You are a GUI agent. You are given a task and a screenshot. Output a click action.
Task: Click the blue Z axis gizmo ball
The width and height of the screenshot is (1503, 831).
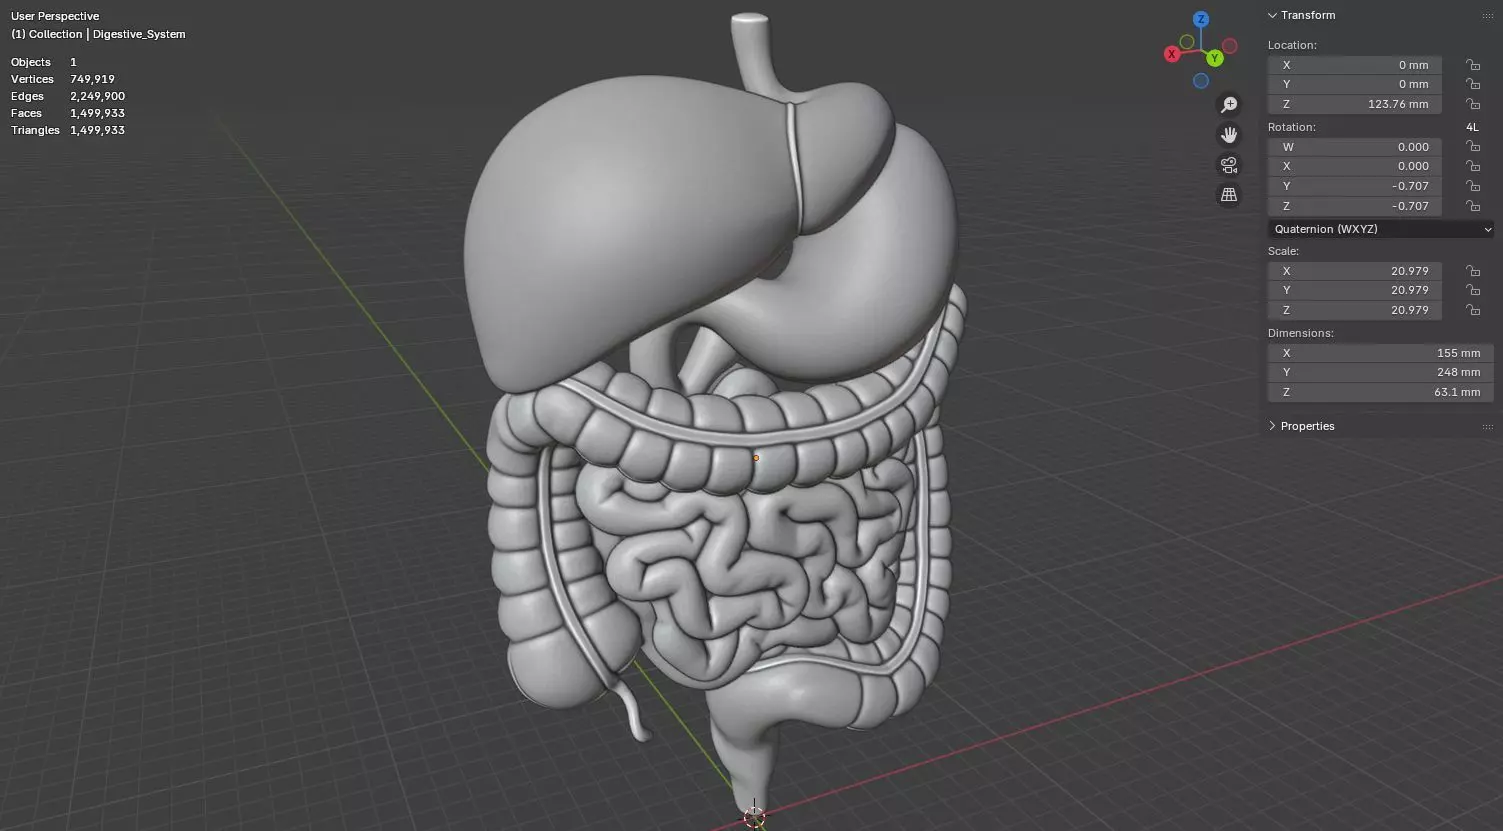pyautogui.click(x=1201, y=19)
